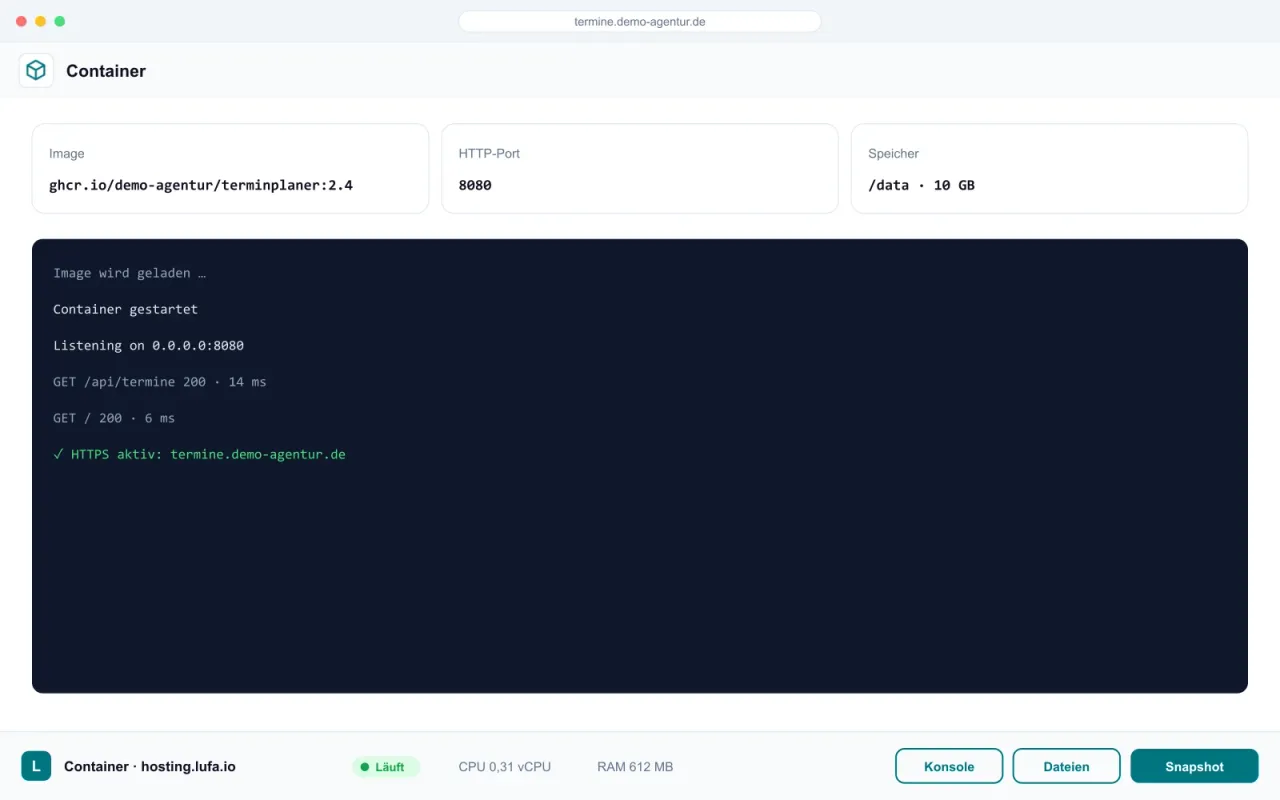Viewport: 1280px width, 800px height.
Task: Select storage value /data · 10 GB
Action: (x=921, y=185)
